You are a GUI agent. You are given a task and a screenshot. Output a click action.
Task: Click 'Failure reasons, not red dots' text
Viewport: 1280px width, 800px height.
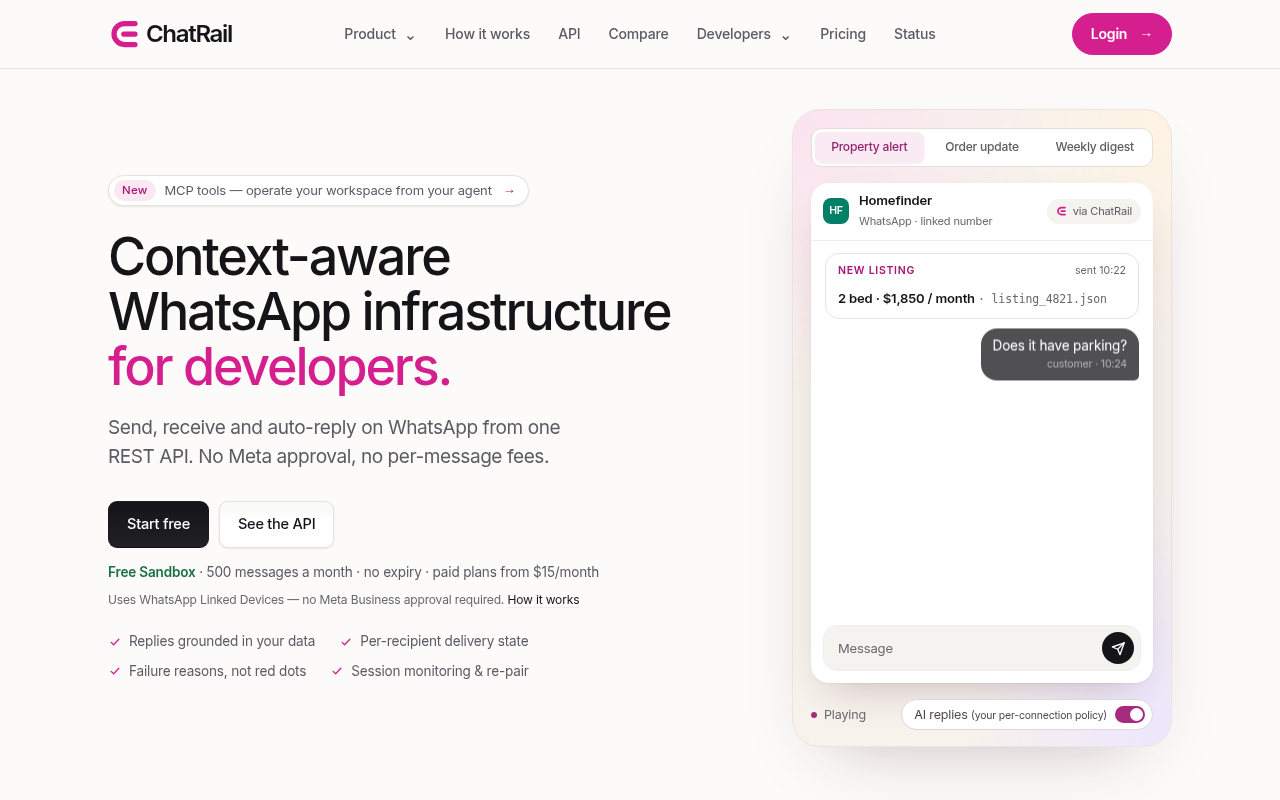[218, 671]
